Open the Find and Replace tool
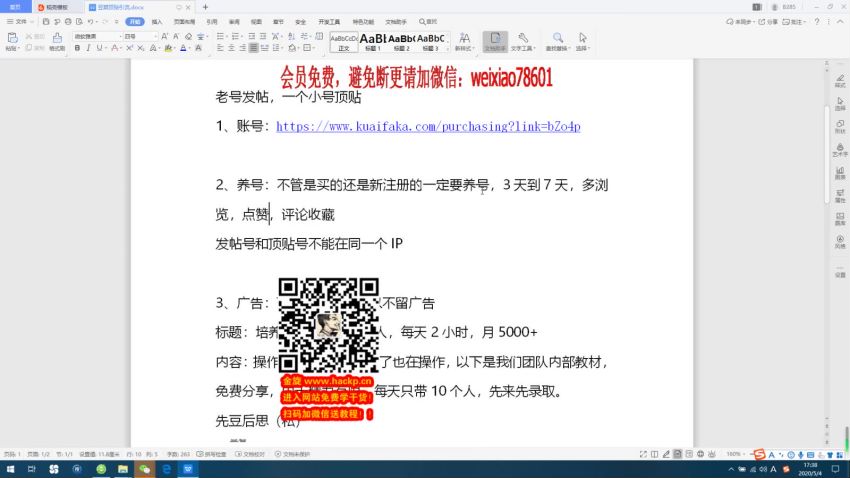The height and width of the screenshot is (478, 850). coord(558,41)
